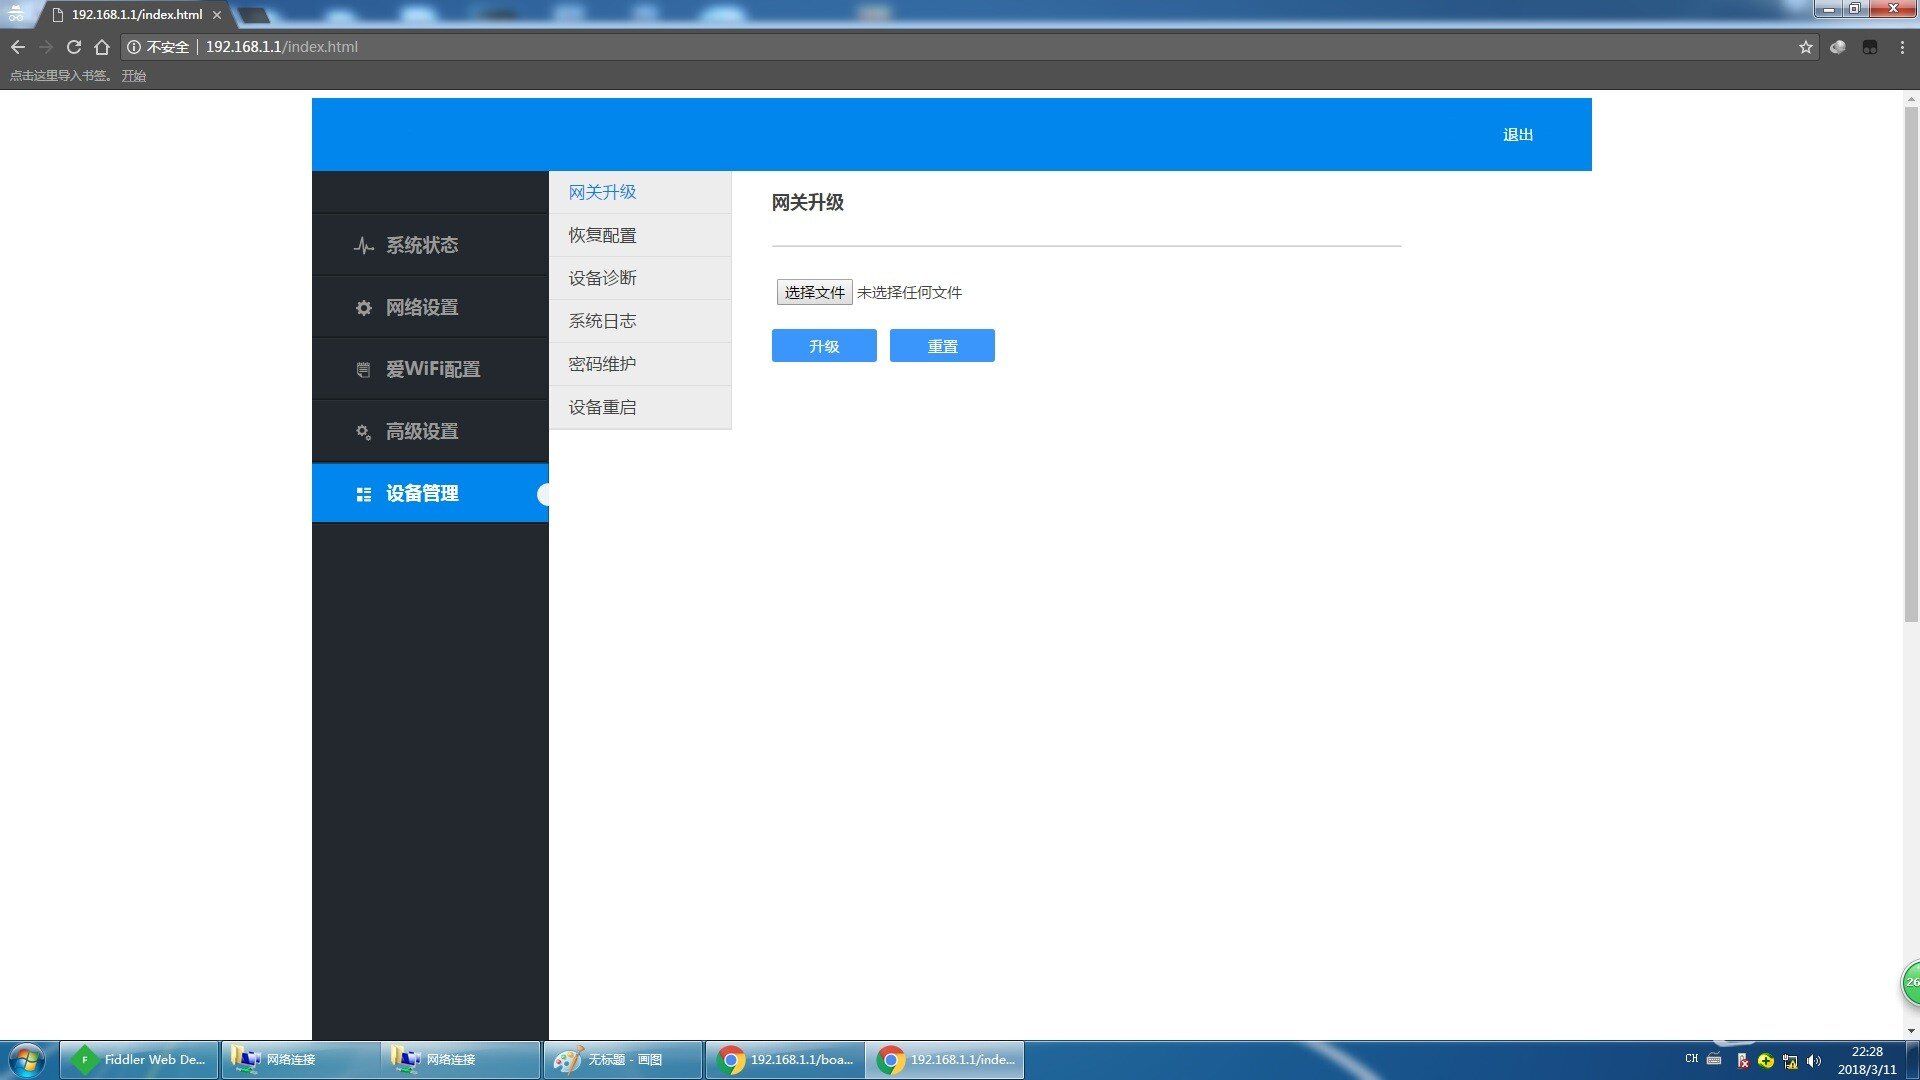Select 设备重启 submenu item

pyautogui.click(x=640, y=407)
